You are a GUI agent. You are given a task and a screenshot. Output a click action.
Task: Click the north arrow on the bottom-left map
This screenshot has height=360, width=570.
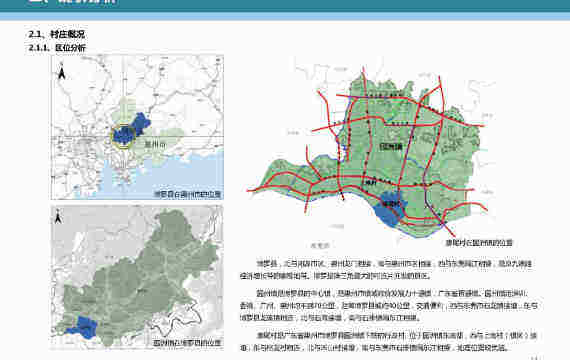tap(58, 216)
